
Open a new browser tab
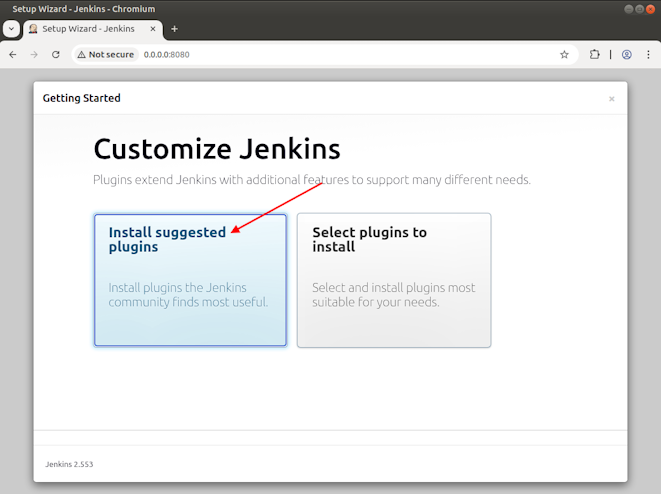(174, 29)
